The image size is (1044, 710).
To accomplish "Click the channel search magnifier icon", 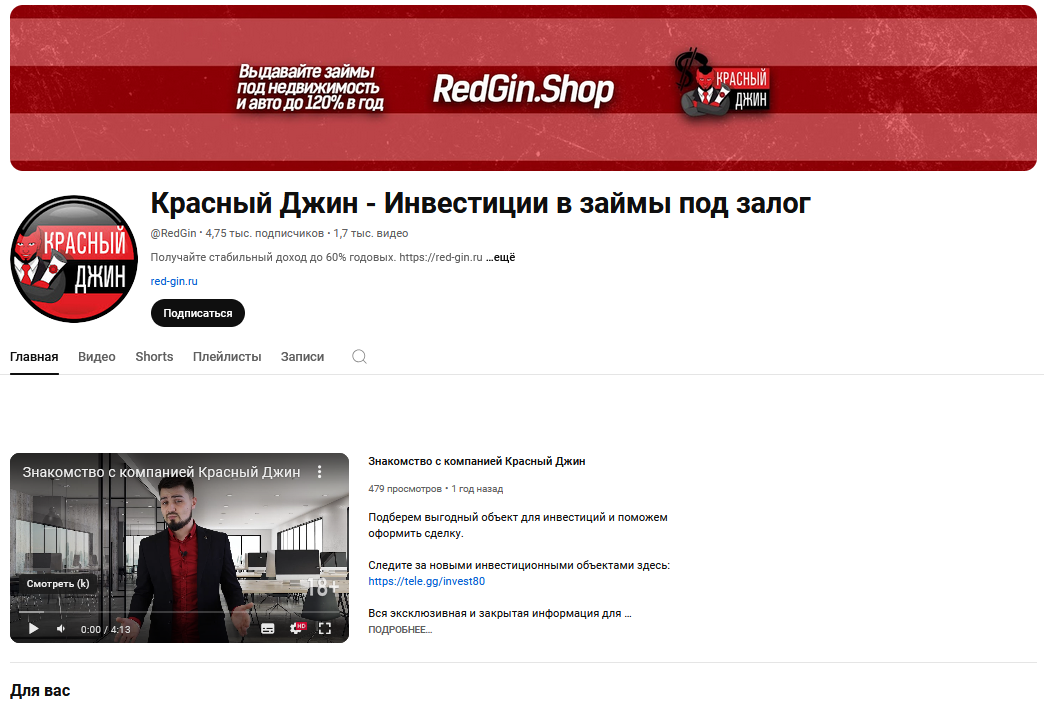I will pyautogui.click(x=360, y=357).
